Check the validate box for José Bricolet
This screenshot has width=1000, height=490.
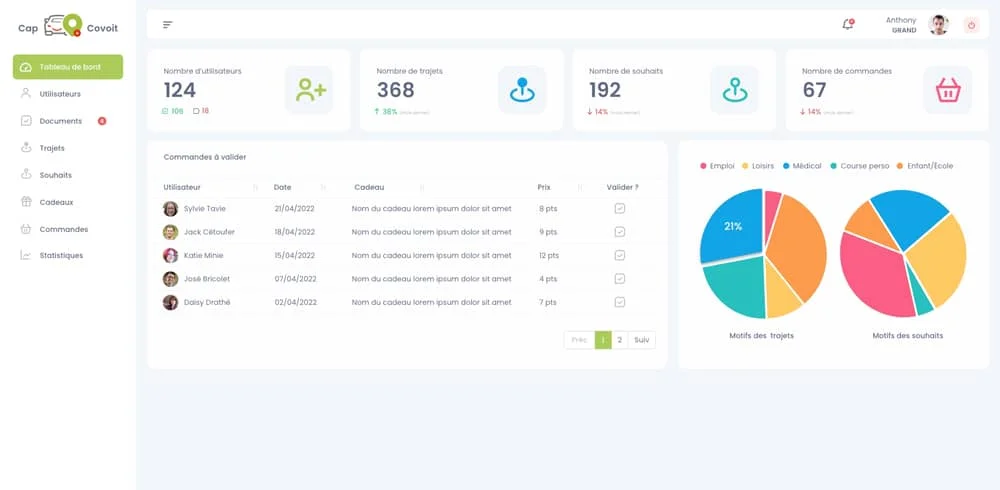pyautogui.click(x=619, y=279)
